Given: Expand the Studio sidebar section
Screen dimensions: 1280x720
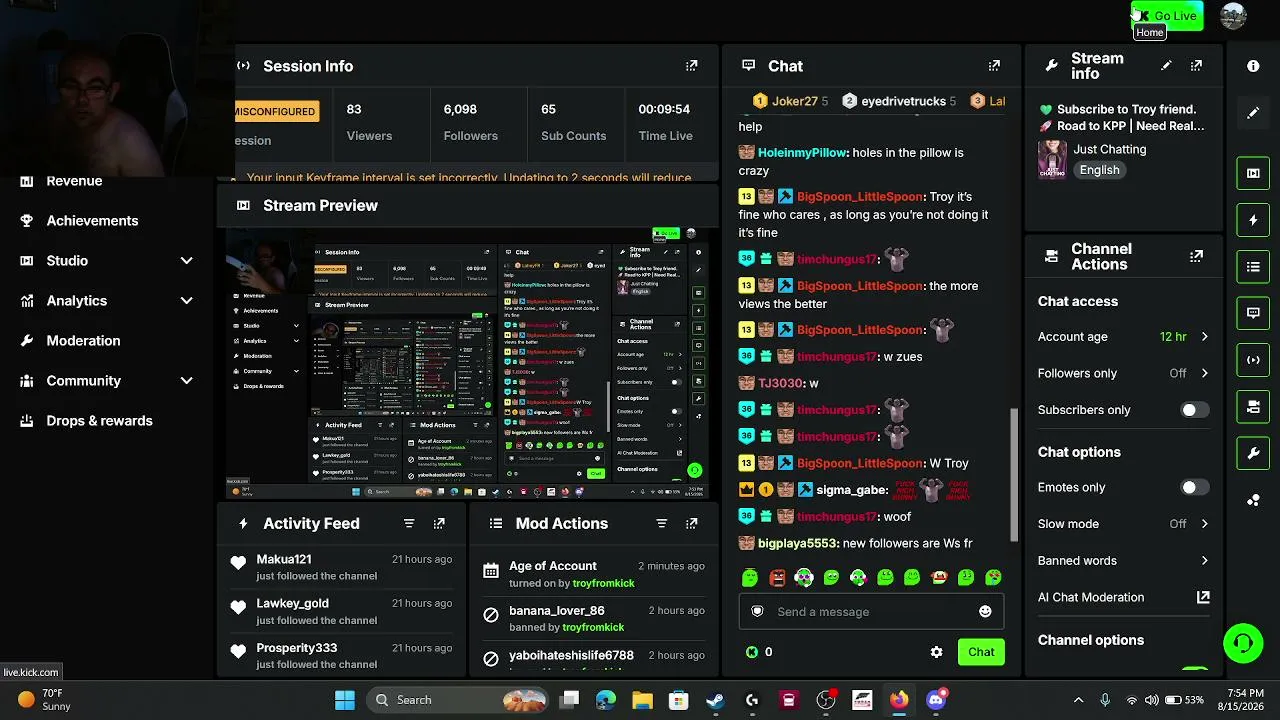Looking at the screenshot, I should tap(186, 261).
